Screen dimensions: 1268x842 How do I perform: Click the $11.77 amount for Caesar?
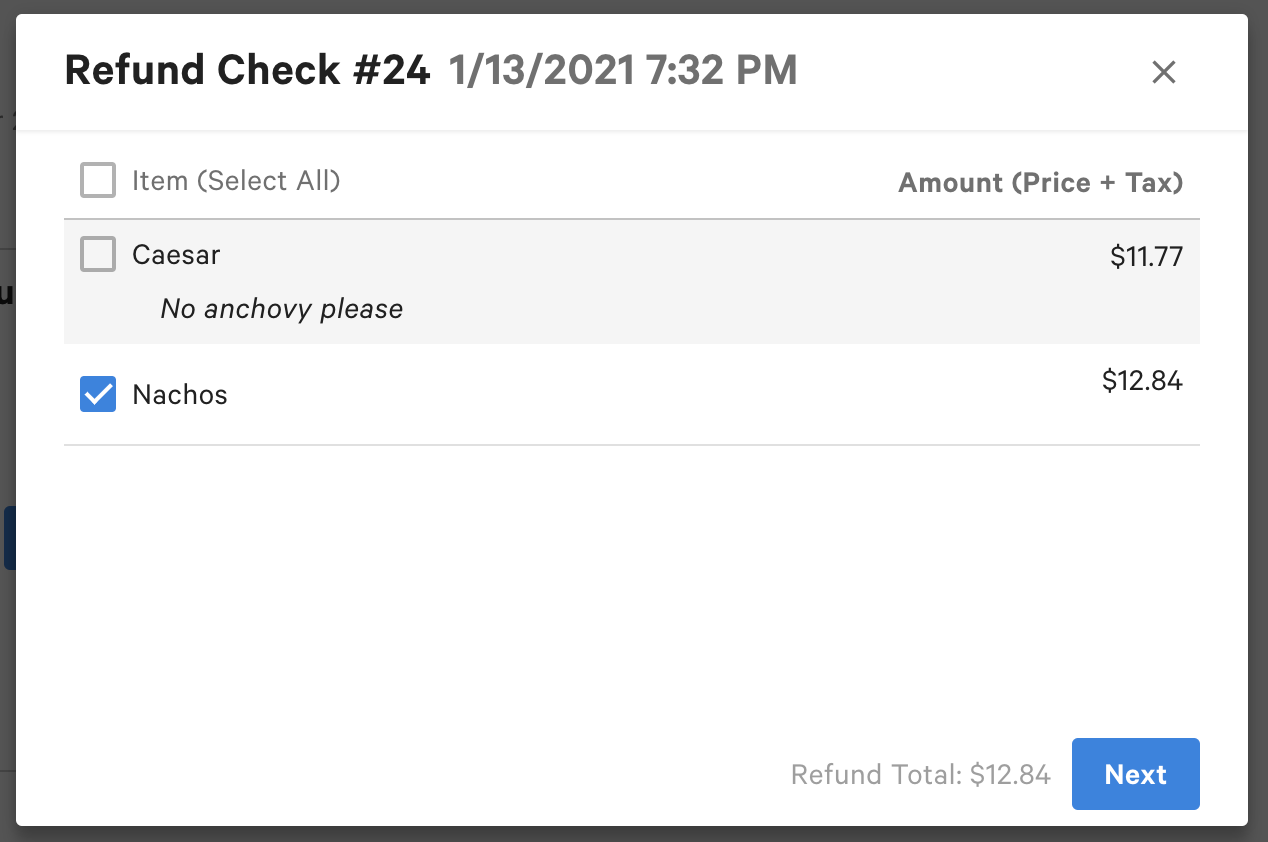[1145, 256]
